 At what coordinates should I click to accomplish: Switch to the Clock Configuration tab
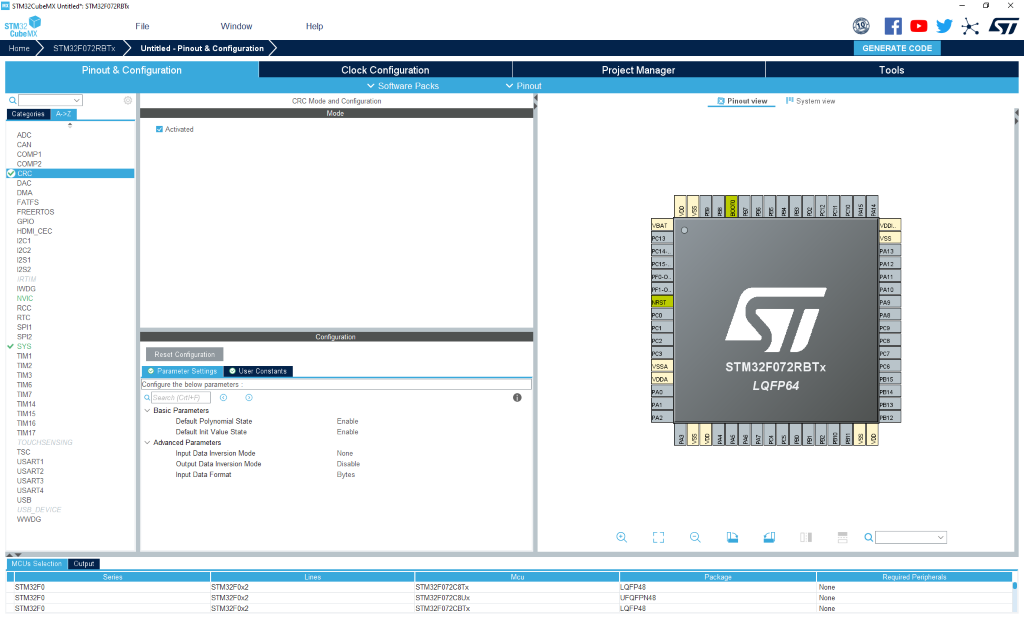(385, 70)
